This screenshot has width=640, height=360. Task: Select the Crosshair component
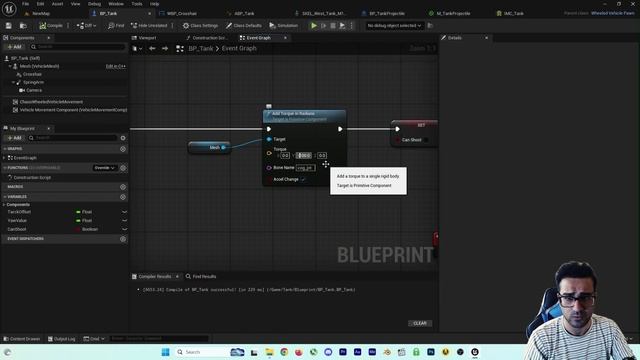pos(32,74)
